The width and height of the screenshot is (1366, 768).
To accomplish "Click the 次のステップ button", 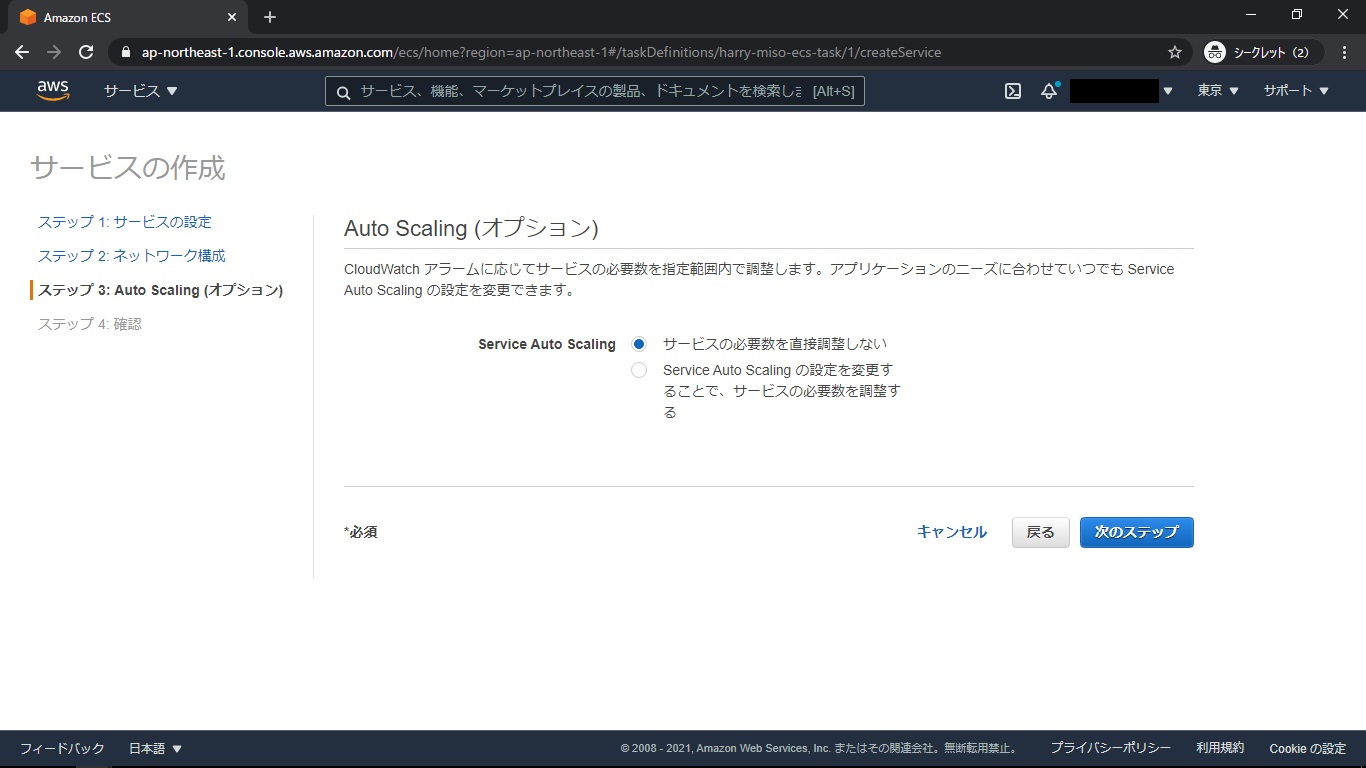I will click(x=1136, y=532).
